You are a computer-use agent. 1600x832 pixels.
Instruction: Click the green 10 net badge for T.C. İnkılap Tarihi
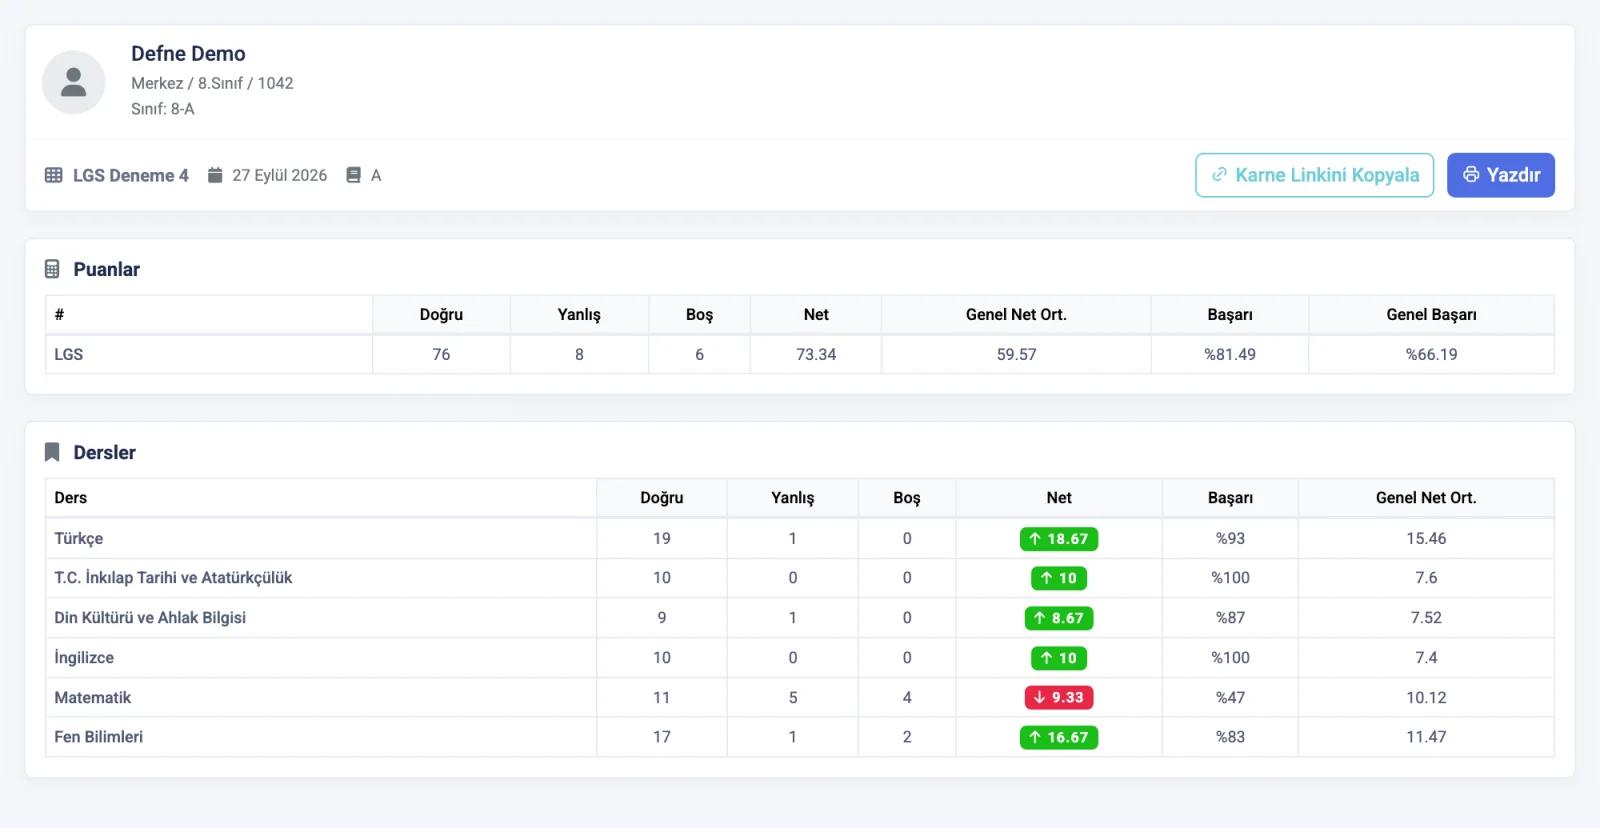[x=1059, y=578]
